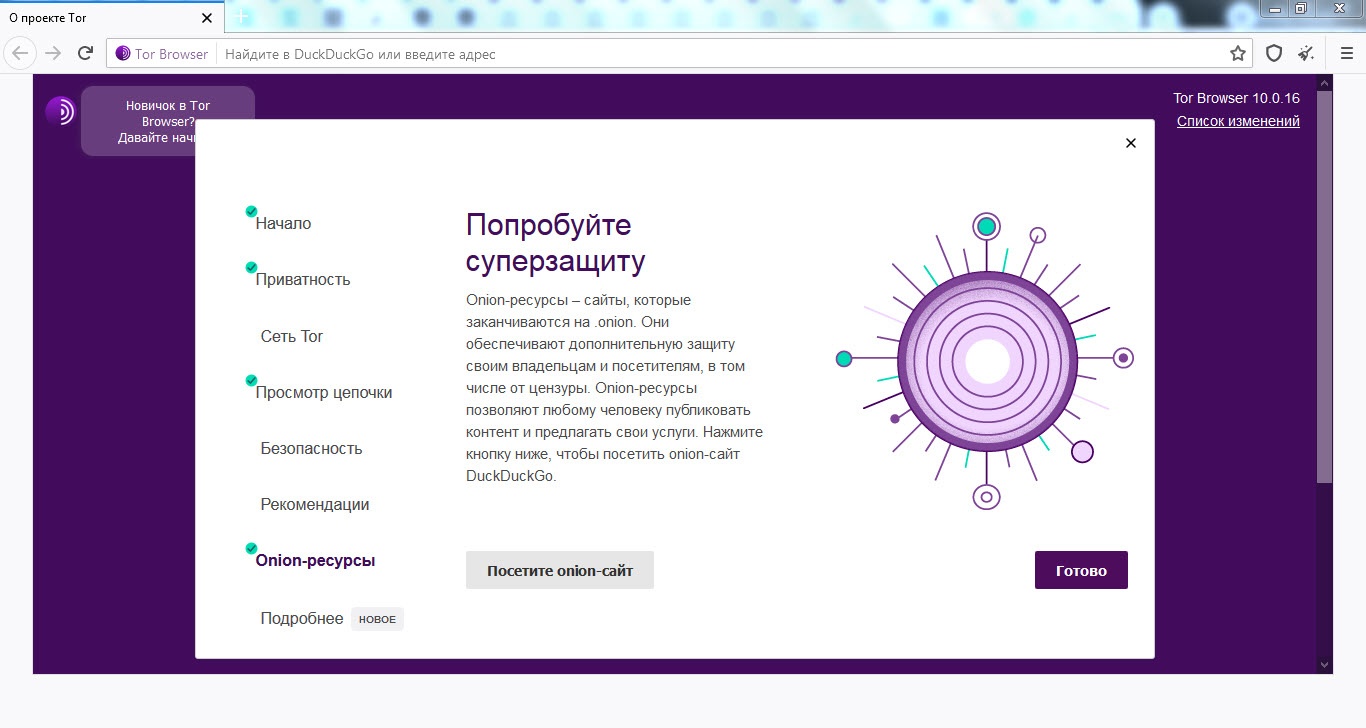This screenshot has width=1366, height=728.
Task: Open the Список изменений link
Action: click(1238, 121)
